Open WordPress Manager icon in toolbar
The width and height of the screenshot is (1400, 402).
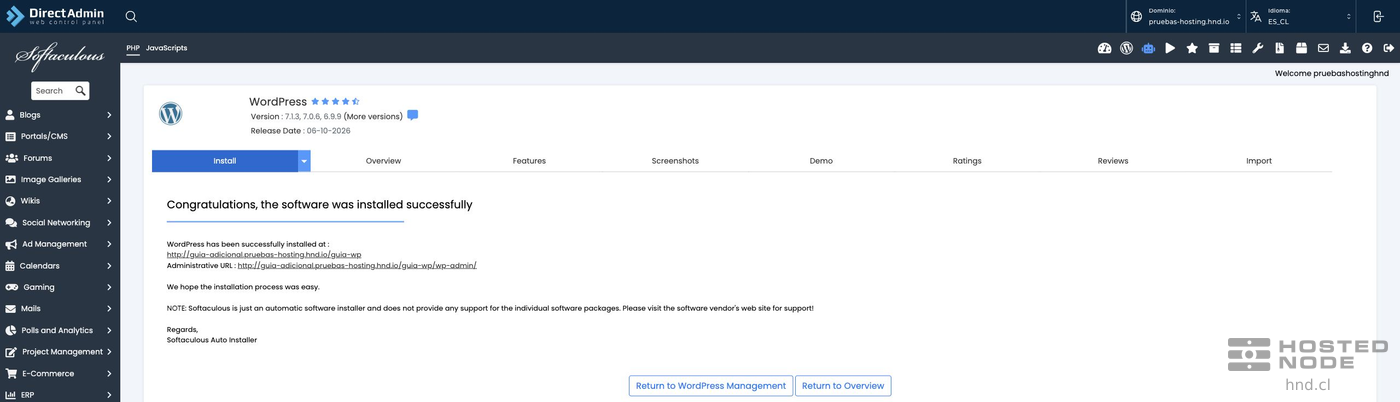pyautogui.click(x=1126, y=48)
